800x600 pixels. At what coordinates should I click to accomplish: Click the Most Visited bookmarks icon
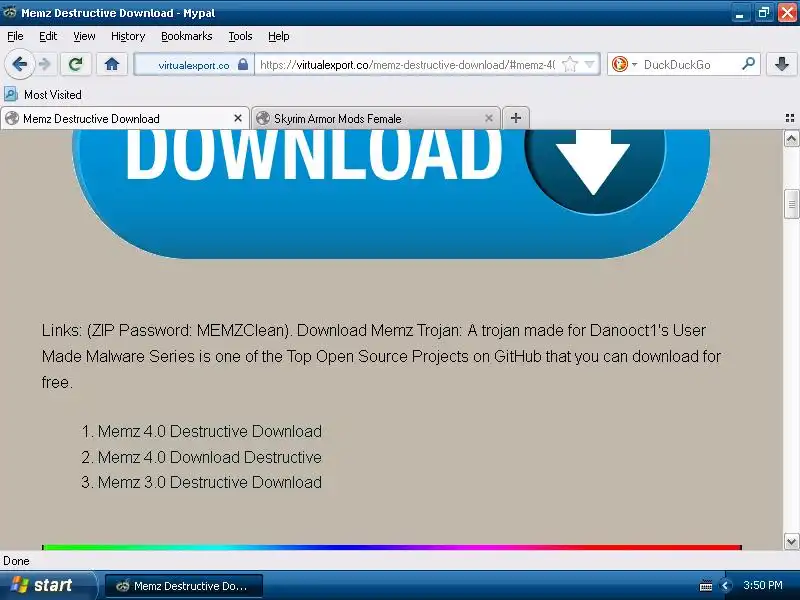click(x=11, y=94)
